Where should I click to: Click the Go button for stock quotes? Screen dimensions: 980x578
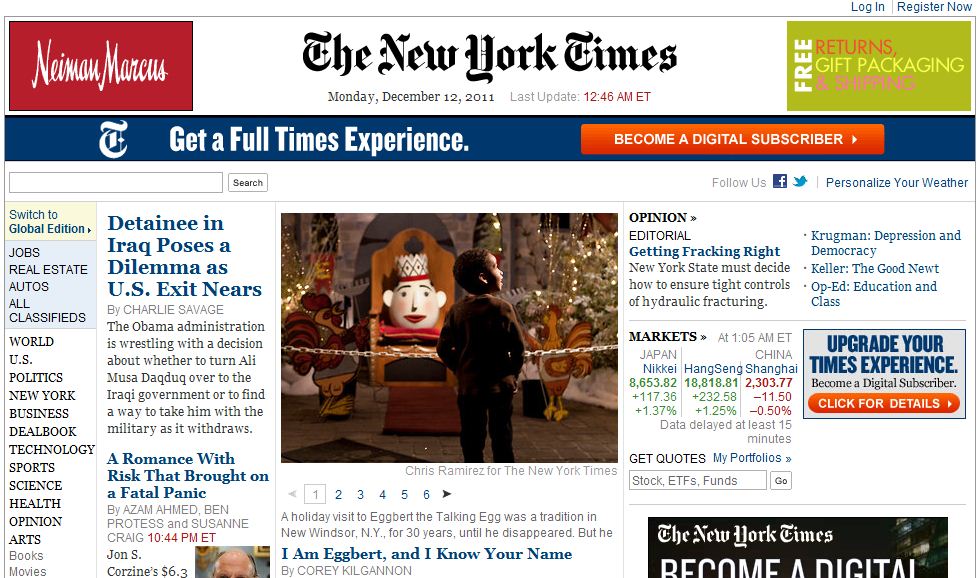pos(781,481)
